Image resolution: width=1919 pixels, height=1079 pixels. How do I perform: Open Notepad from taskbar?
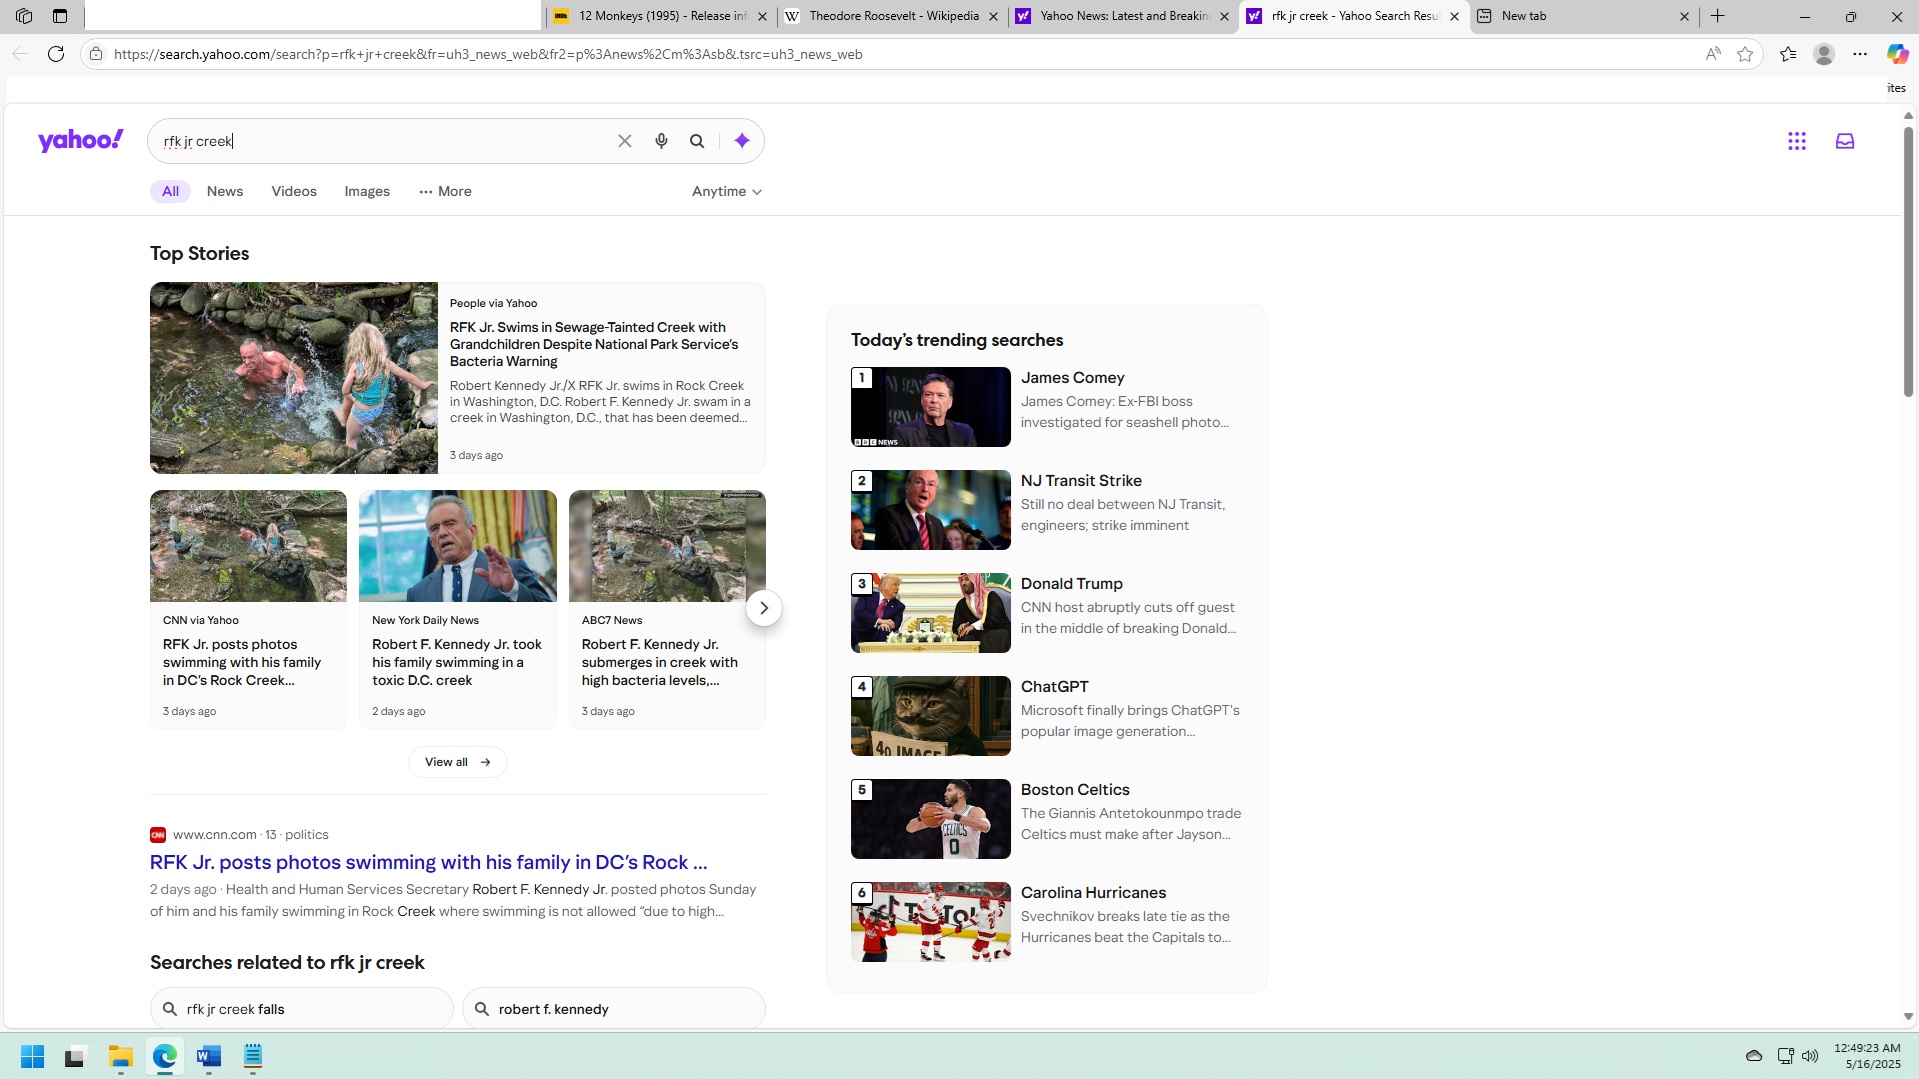pos(253,1056)
